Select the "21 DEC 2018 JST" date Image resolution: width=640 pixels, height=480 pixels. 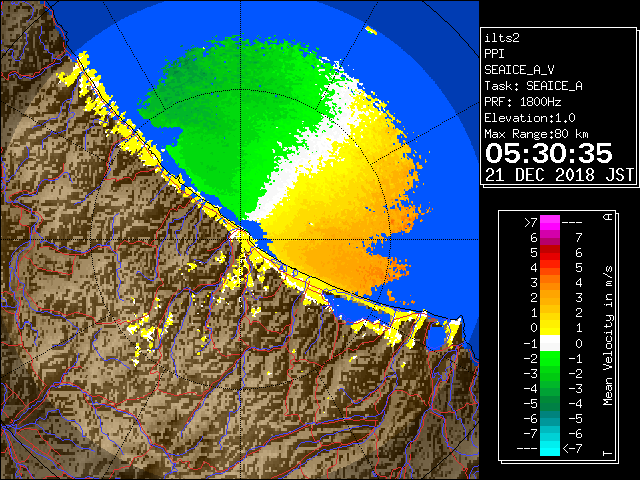[x=559, y=175]
